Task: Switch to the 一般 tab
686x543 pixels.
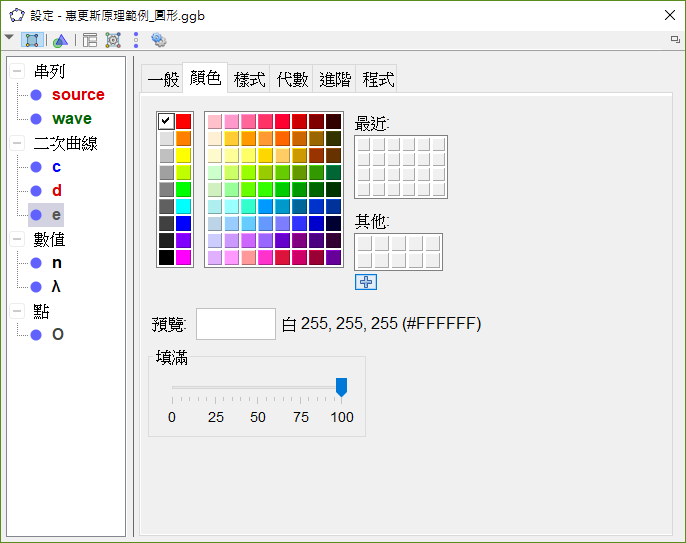Action: tap(162, 79)
